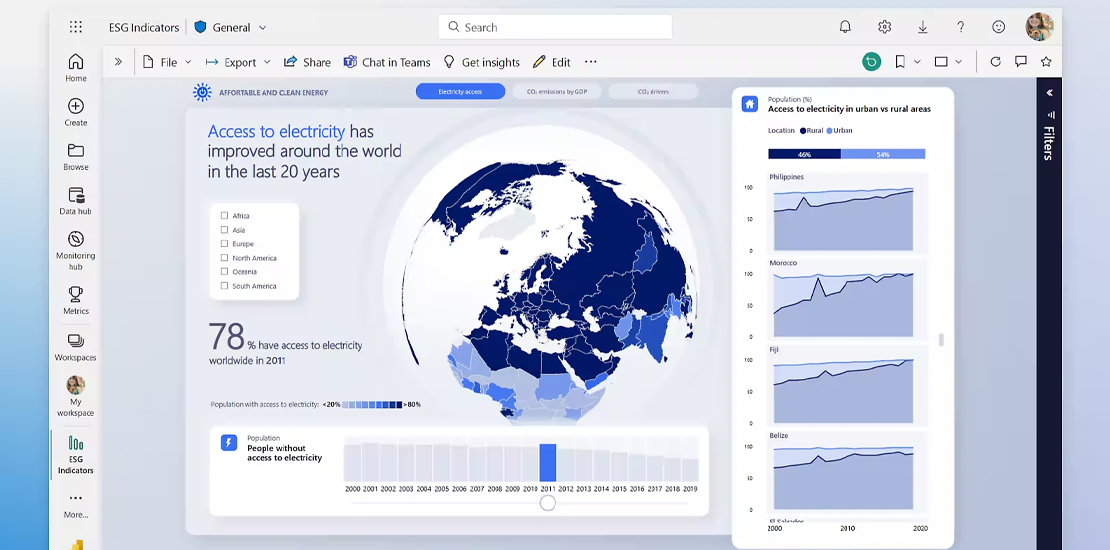The width and height of the screenshot is (1110, 550).
Task: Click Get insights
Action: tap(481, 62)
